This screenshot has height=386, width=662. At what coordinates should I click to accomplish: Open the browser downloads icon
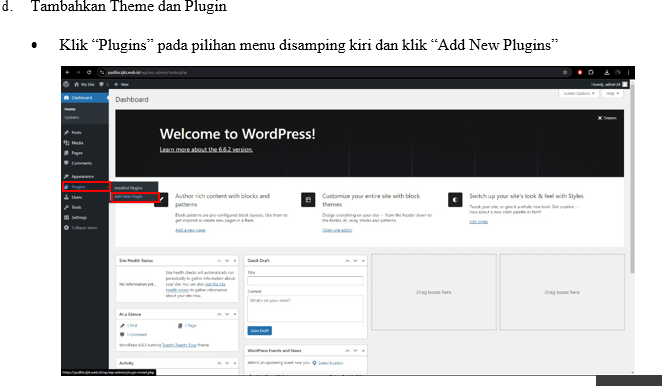point(607,72)
